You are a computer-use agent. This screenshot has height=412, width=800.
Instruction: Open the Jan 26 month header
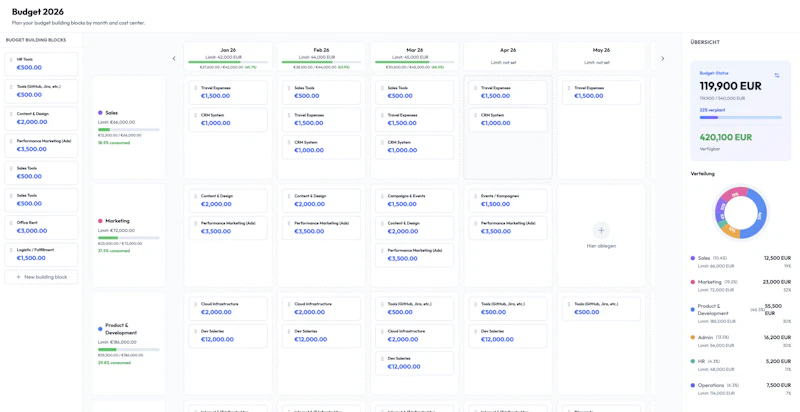(228, 57)
